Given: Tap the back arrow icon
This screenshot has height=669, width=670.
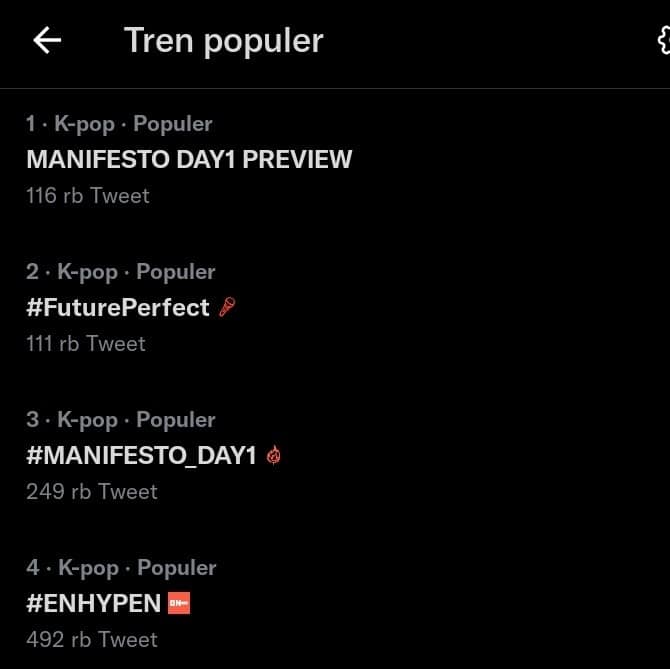Looking at the screenshot, I should pyautogui.click(x=47, y=40).
